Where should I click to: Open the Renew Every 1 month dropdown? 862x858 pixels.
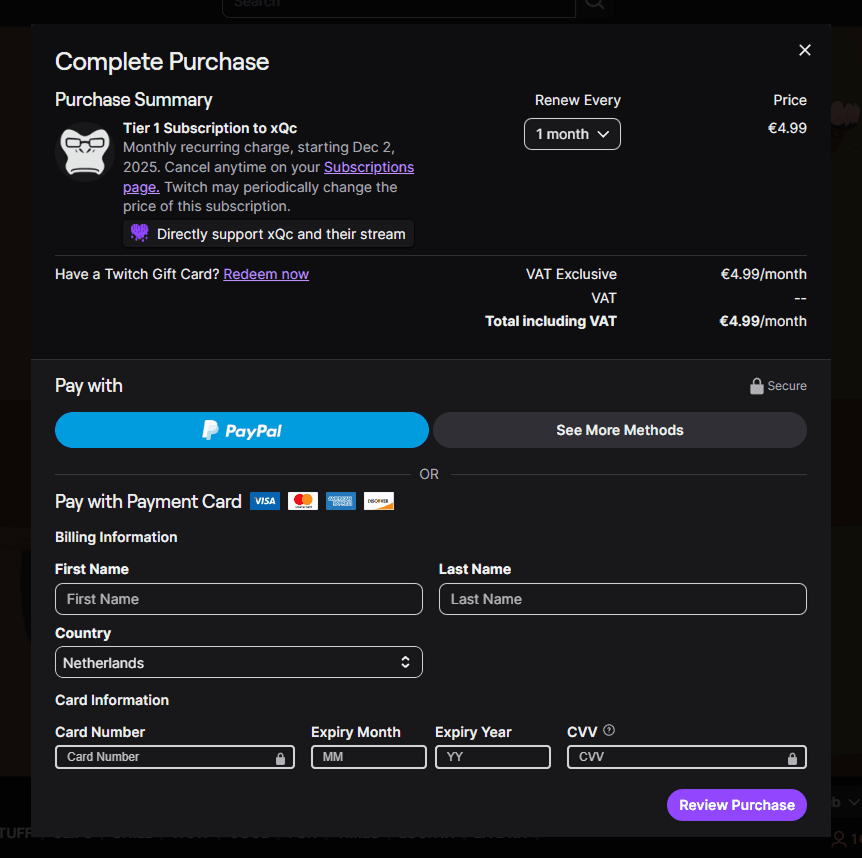tap(572, 134)
